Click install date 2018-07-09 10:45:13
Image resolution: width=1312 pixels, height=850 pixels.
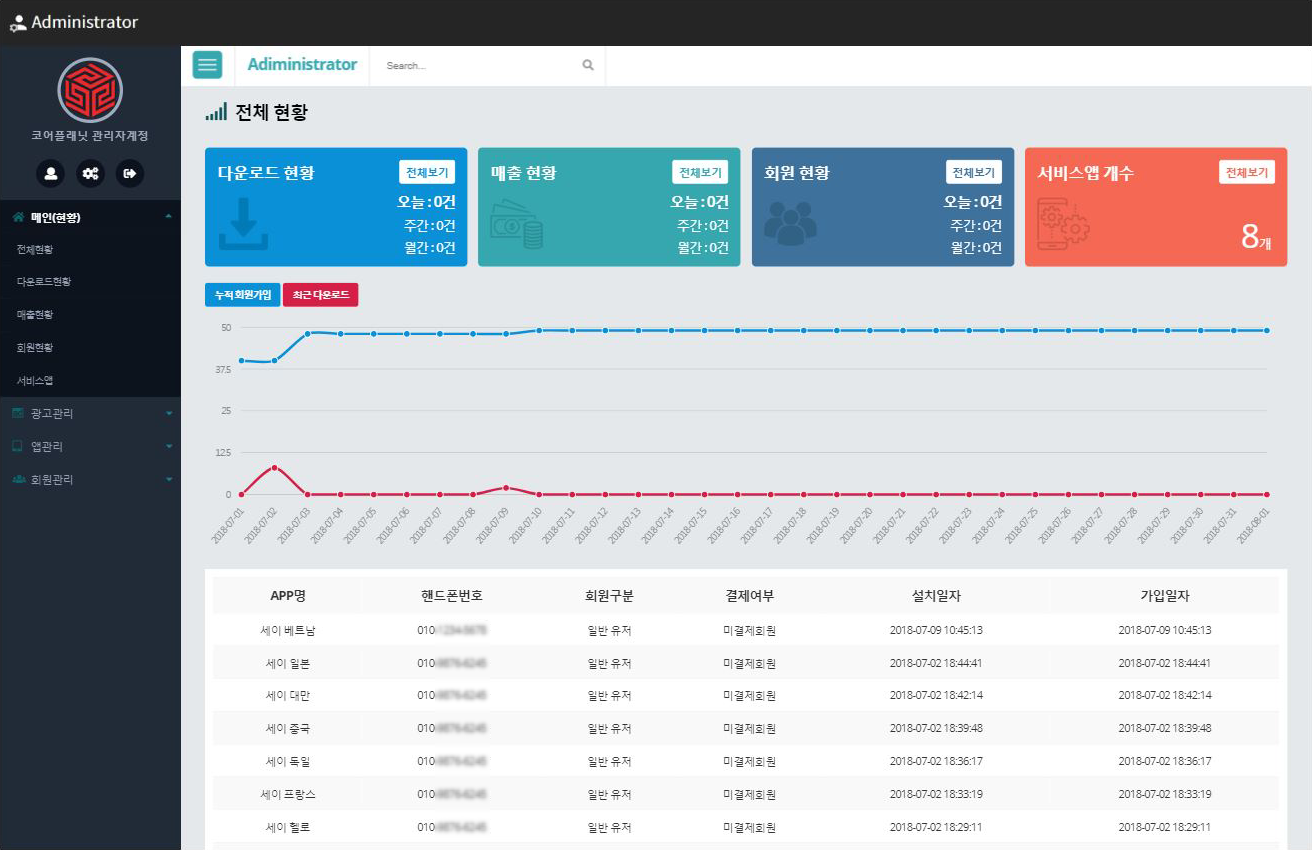936,630
